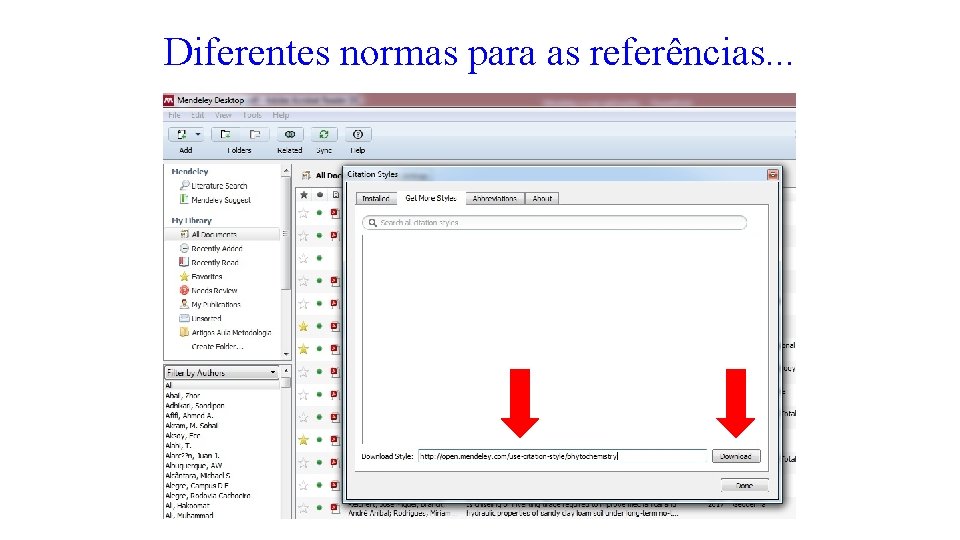Click the search magnifier icon in Citation Styles
Image resolution: width=960 pixels, height=540 pixels.
(x=372, y=222)
